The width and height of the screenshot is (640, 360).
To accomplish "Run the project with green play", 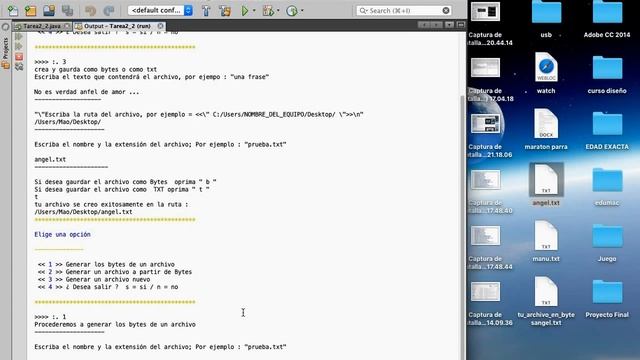I will [244, 11].
